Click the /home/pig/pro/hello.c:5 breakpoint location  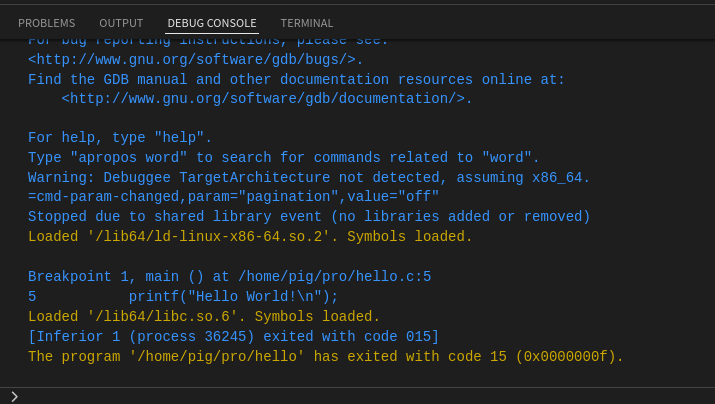[x=334, y=276]
